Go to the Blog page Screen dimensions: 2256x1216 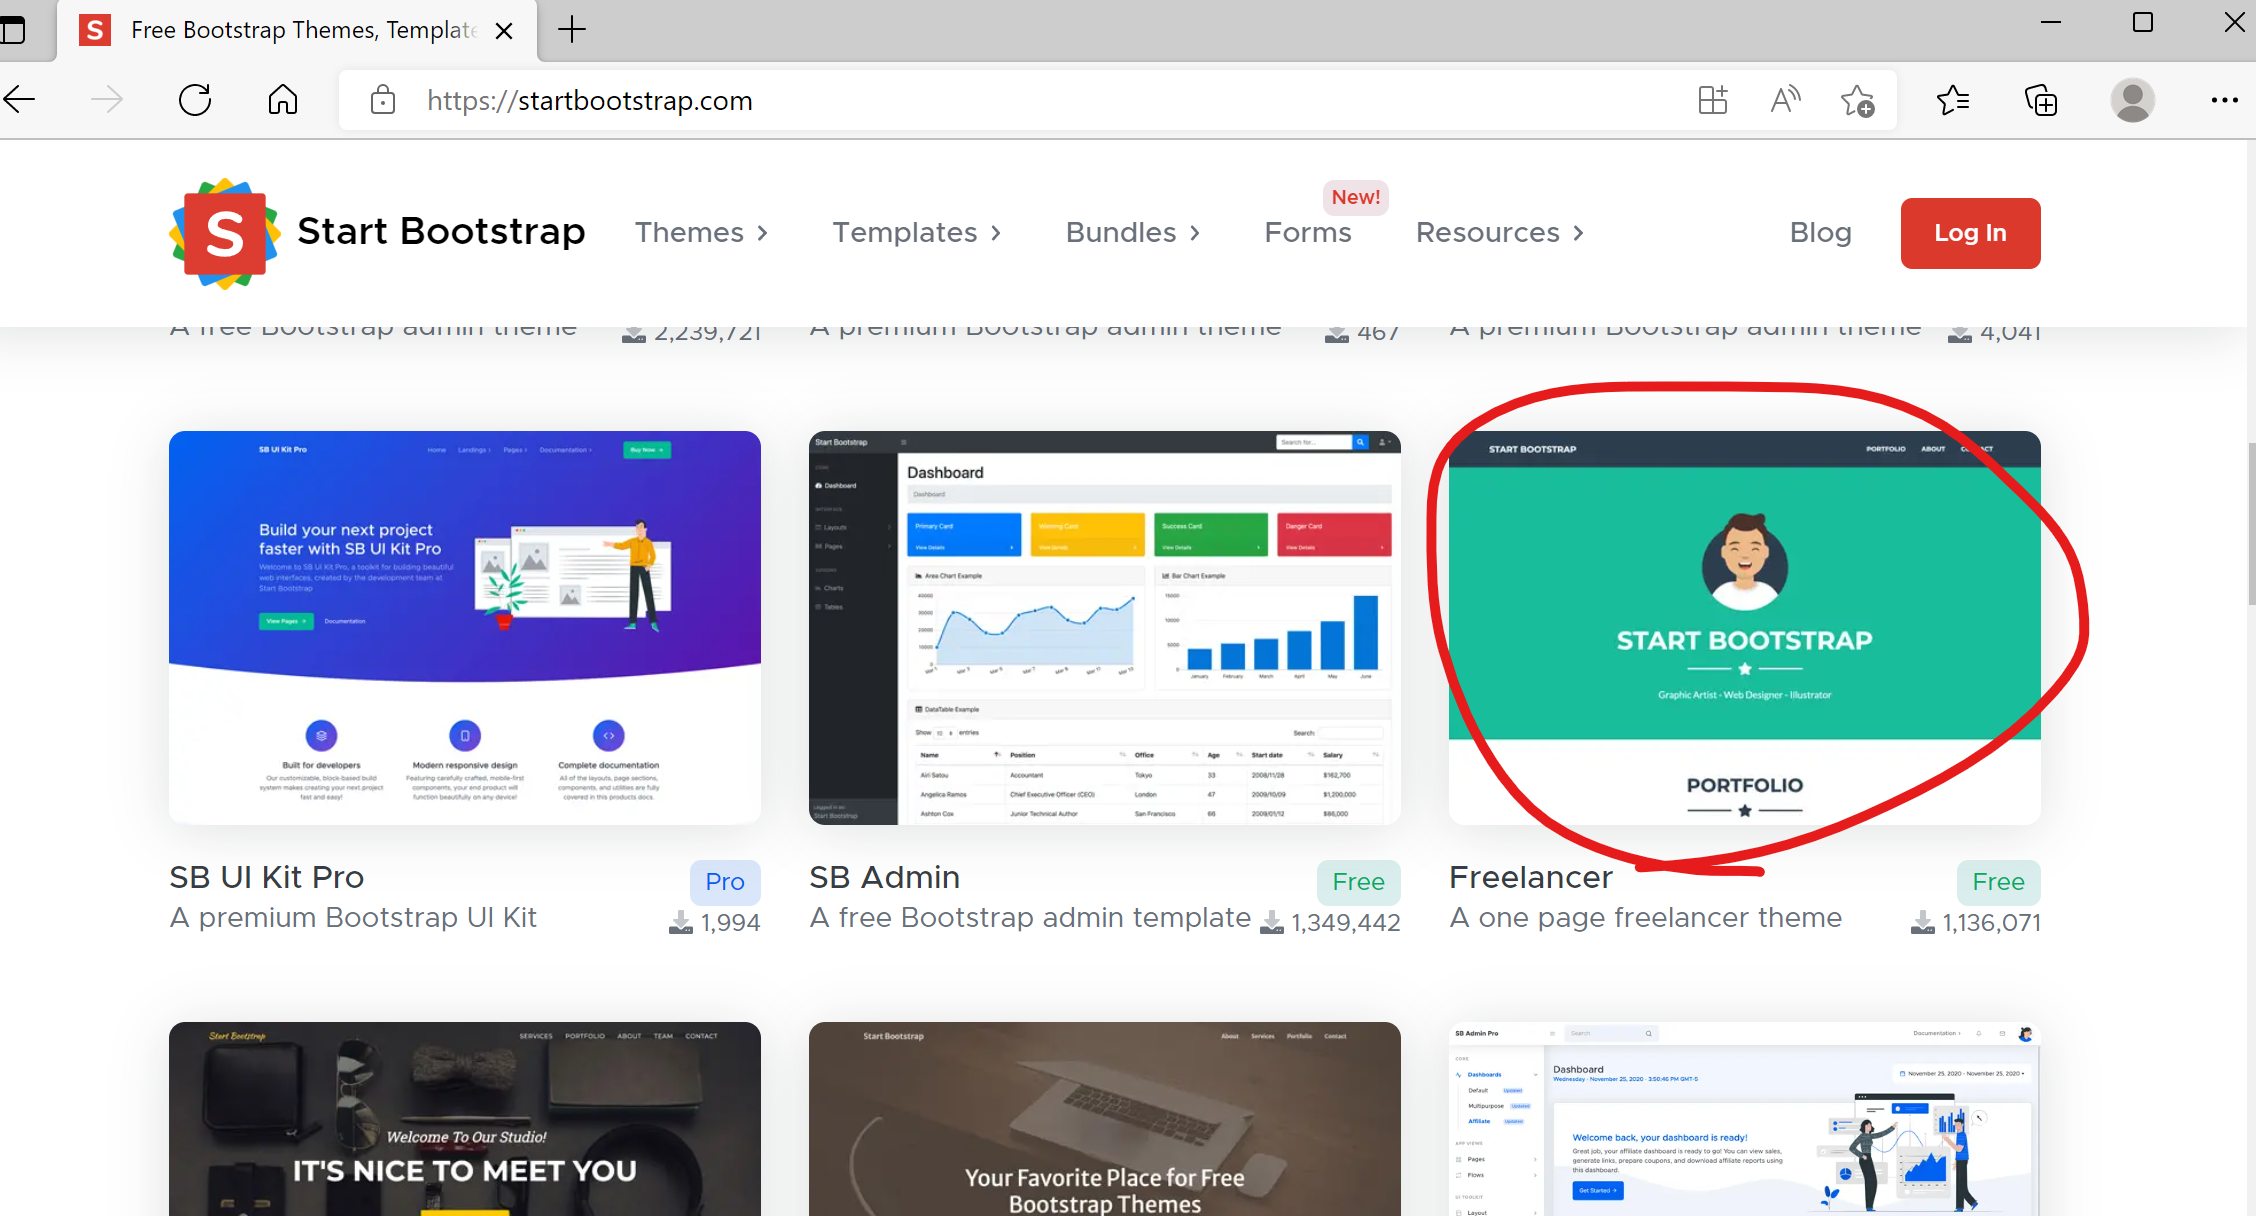click(1820, 233)
